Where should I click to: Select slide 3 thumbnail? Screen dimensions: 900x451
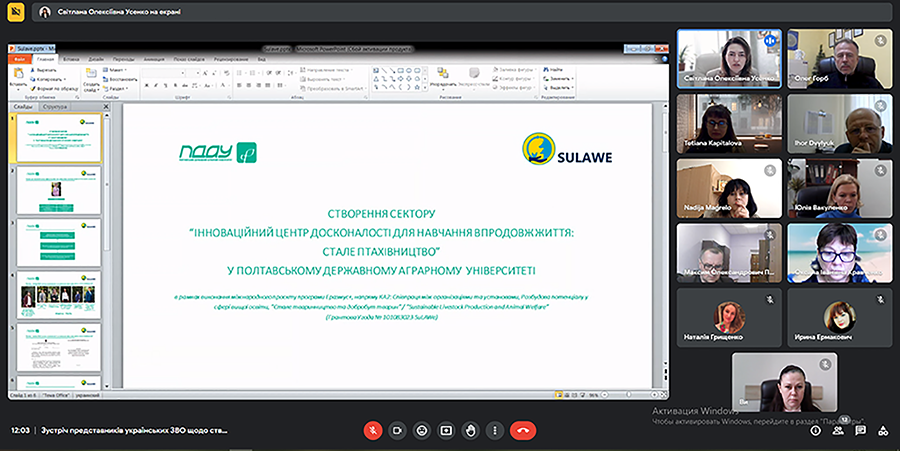[59, 243]
